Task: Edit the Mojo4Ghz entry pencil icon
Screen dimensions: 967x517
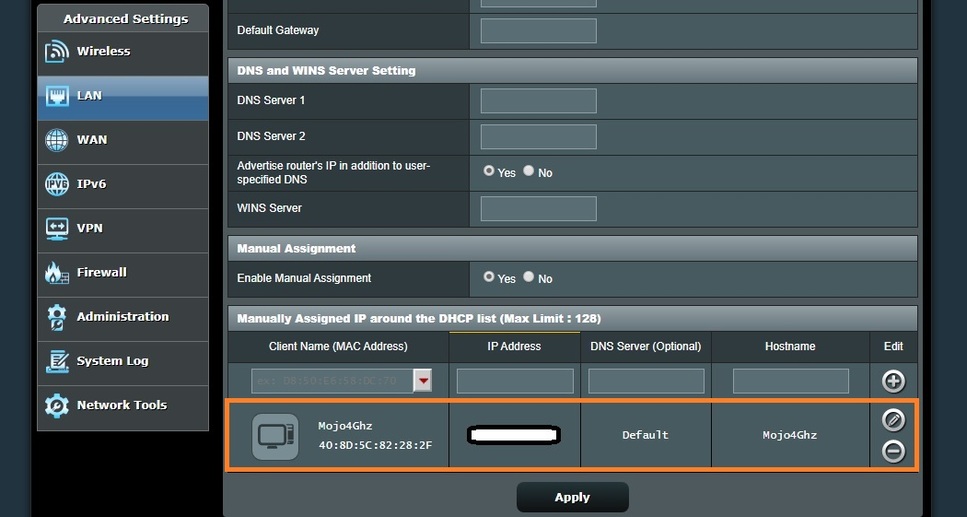Action: pos(893,420)
